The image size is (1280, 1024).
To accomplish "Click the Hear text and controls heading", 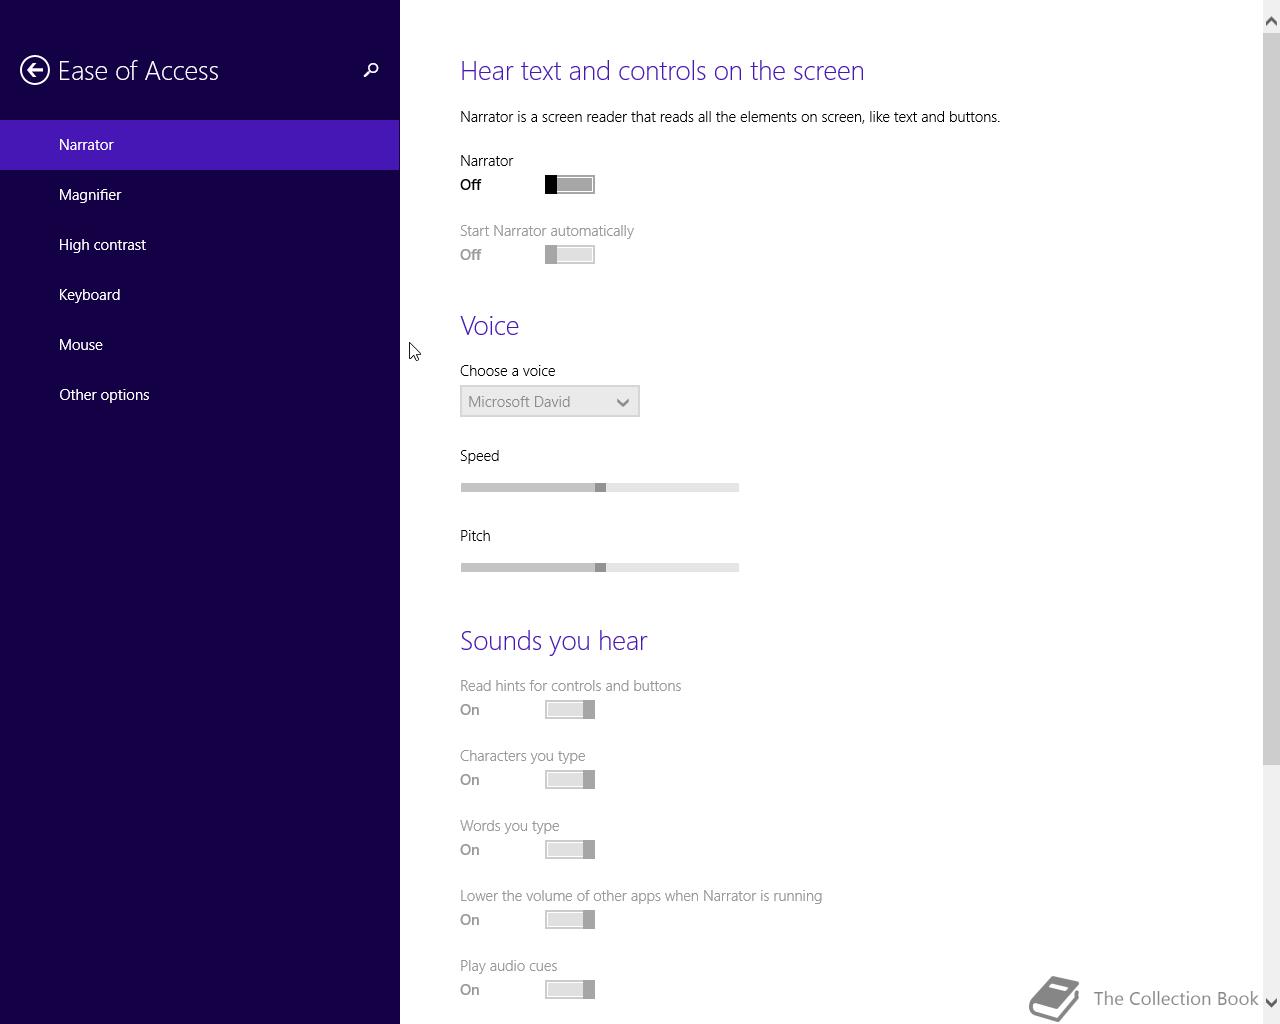I will tap(662, 71).
